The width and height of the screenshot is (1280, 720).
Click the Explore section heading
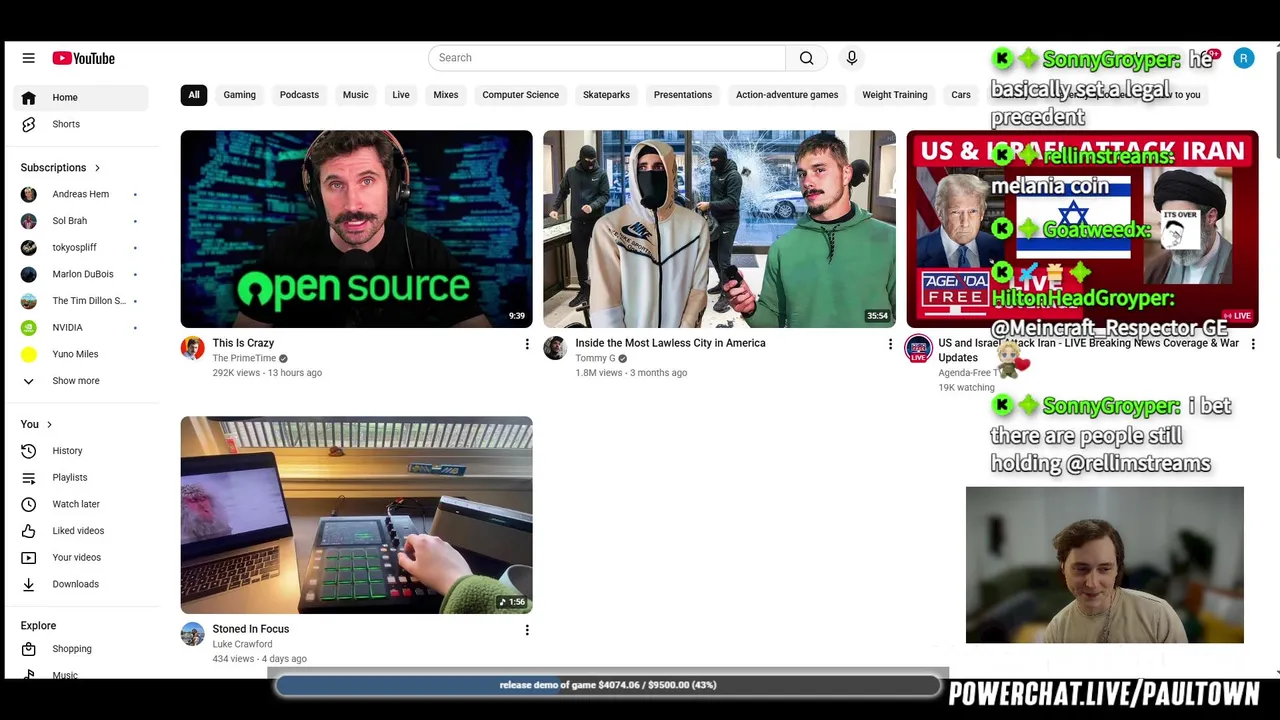click(38, 626)
